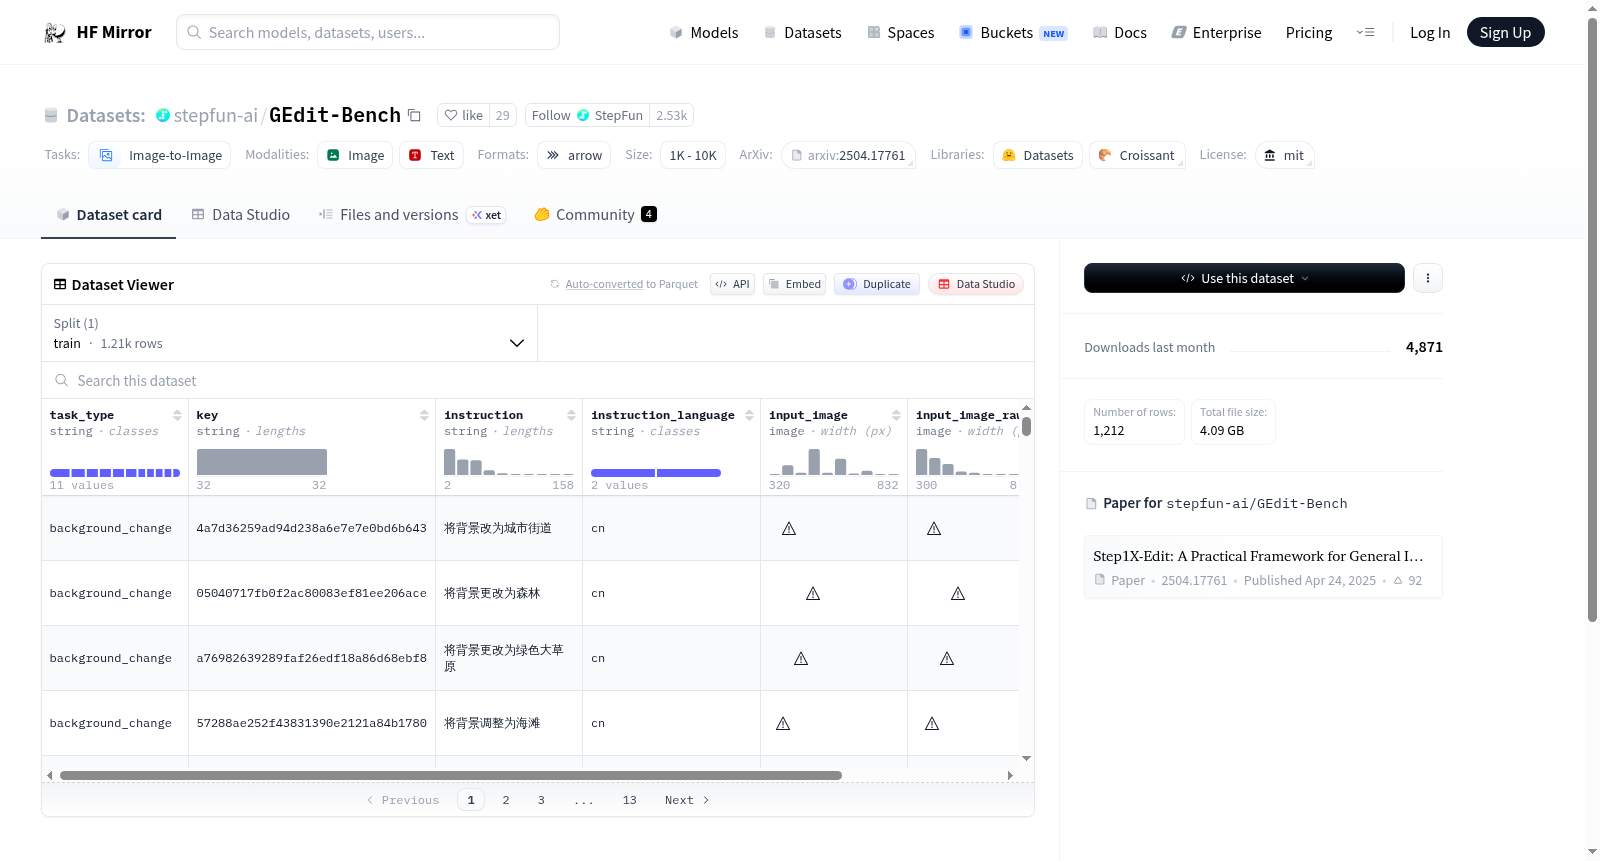Screen dimensions: 1600x861
Task: Open Data Studio from viewer header
Action: coord(976,284)
